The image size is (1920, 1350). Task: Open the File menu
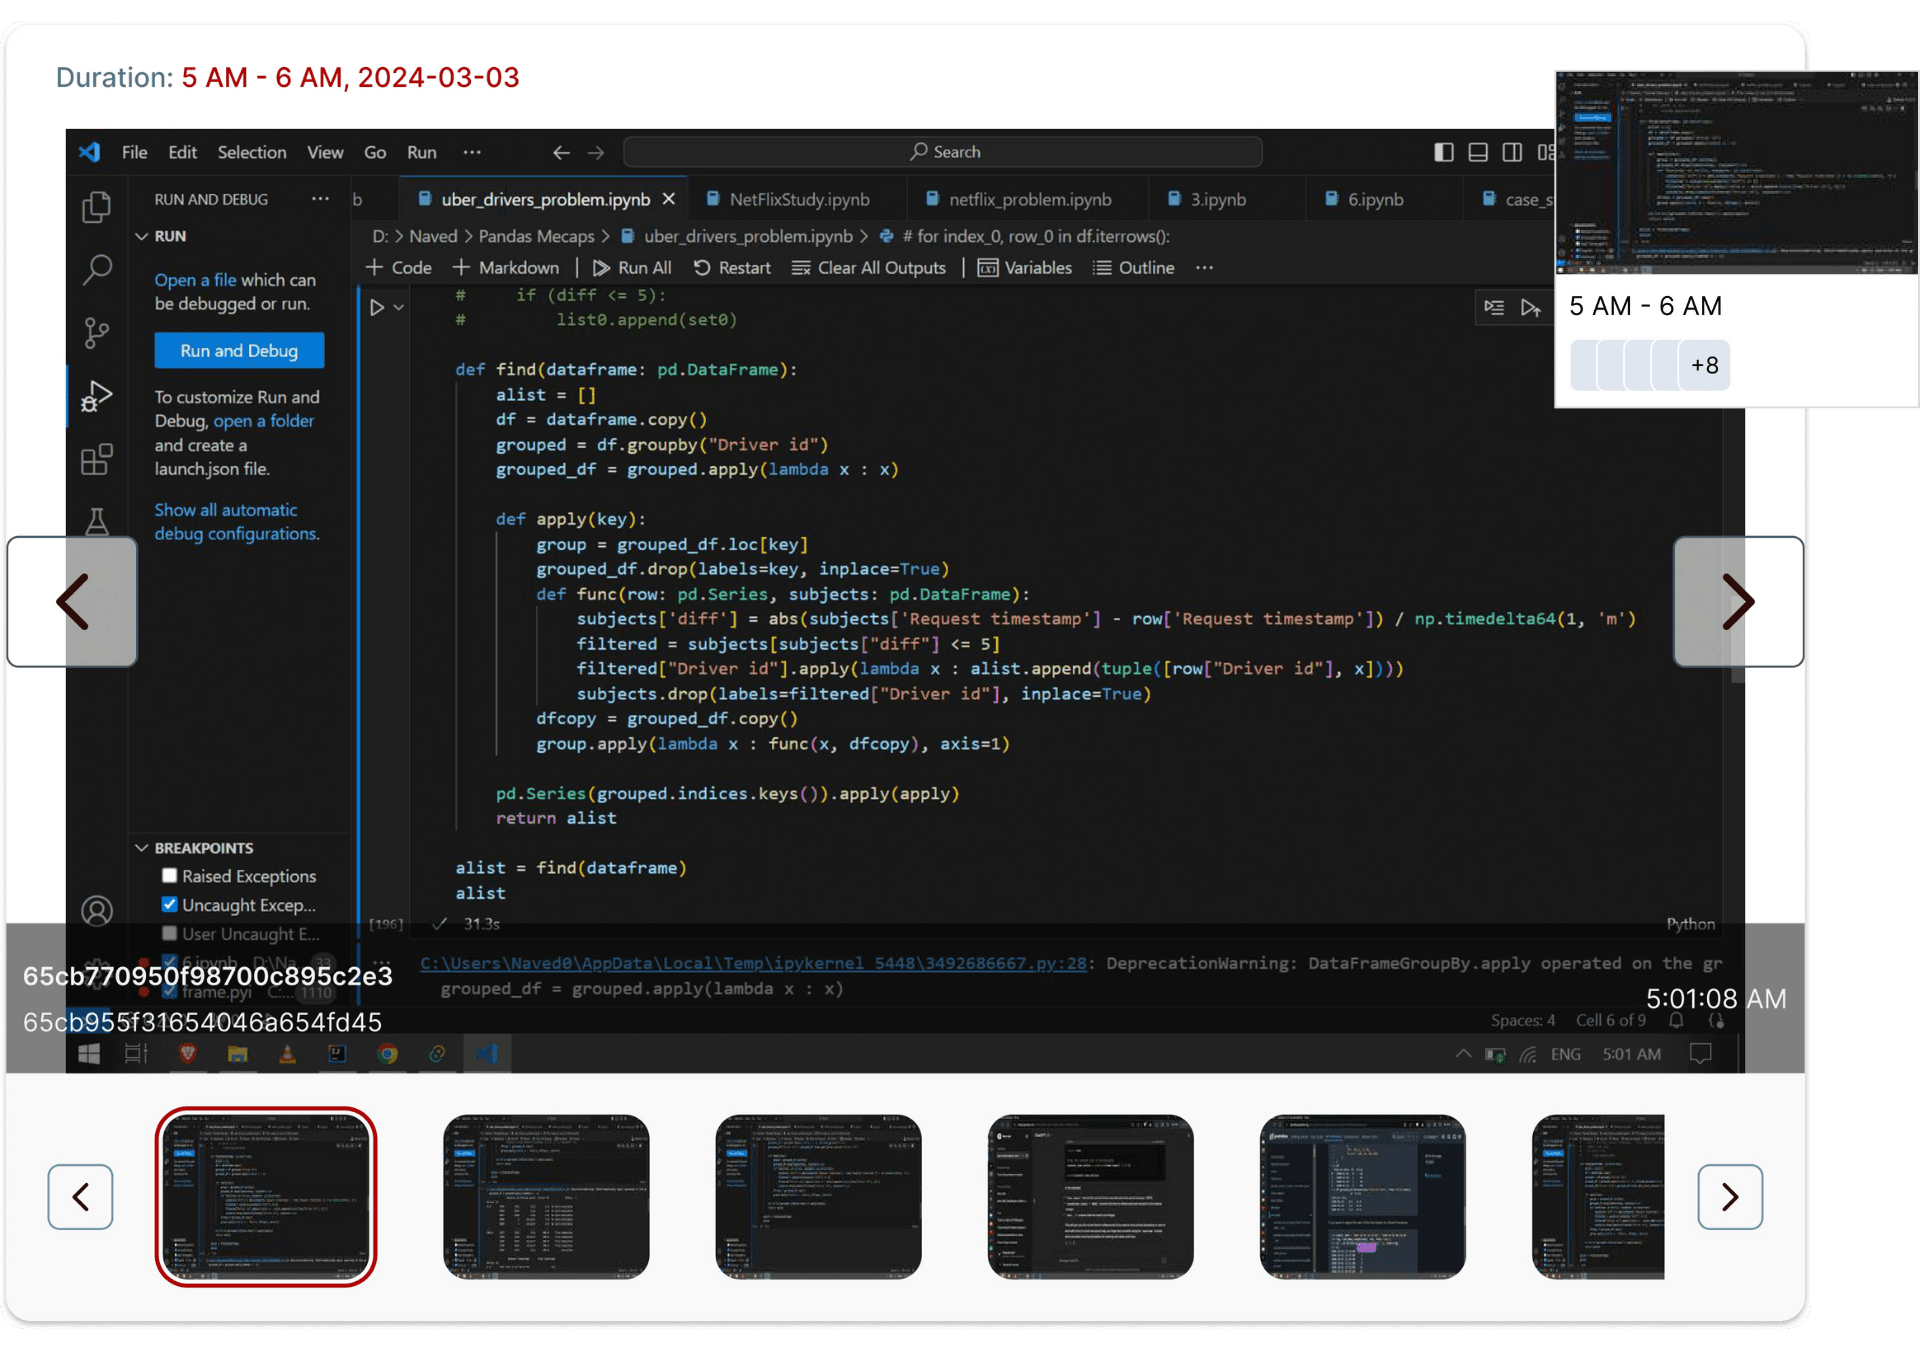[134, 152]
